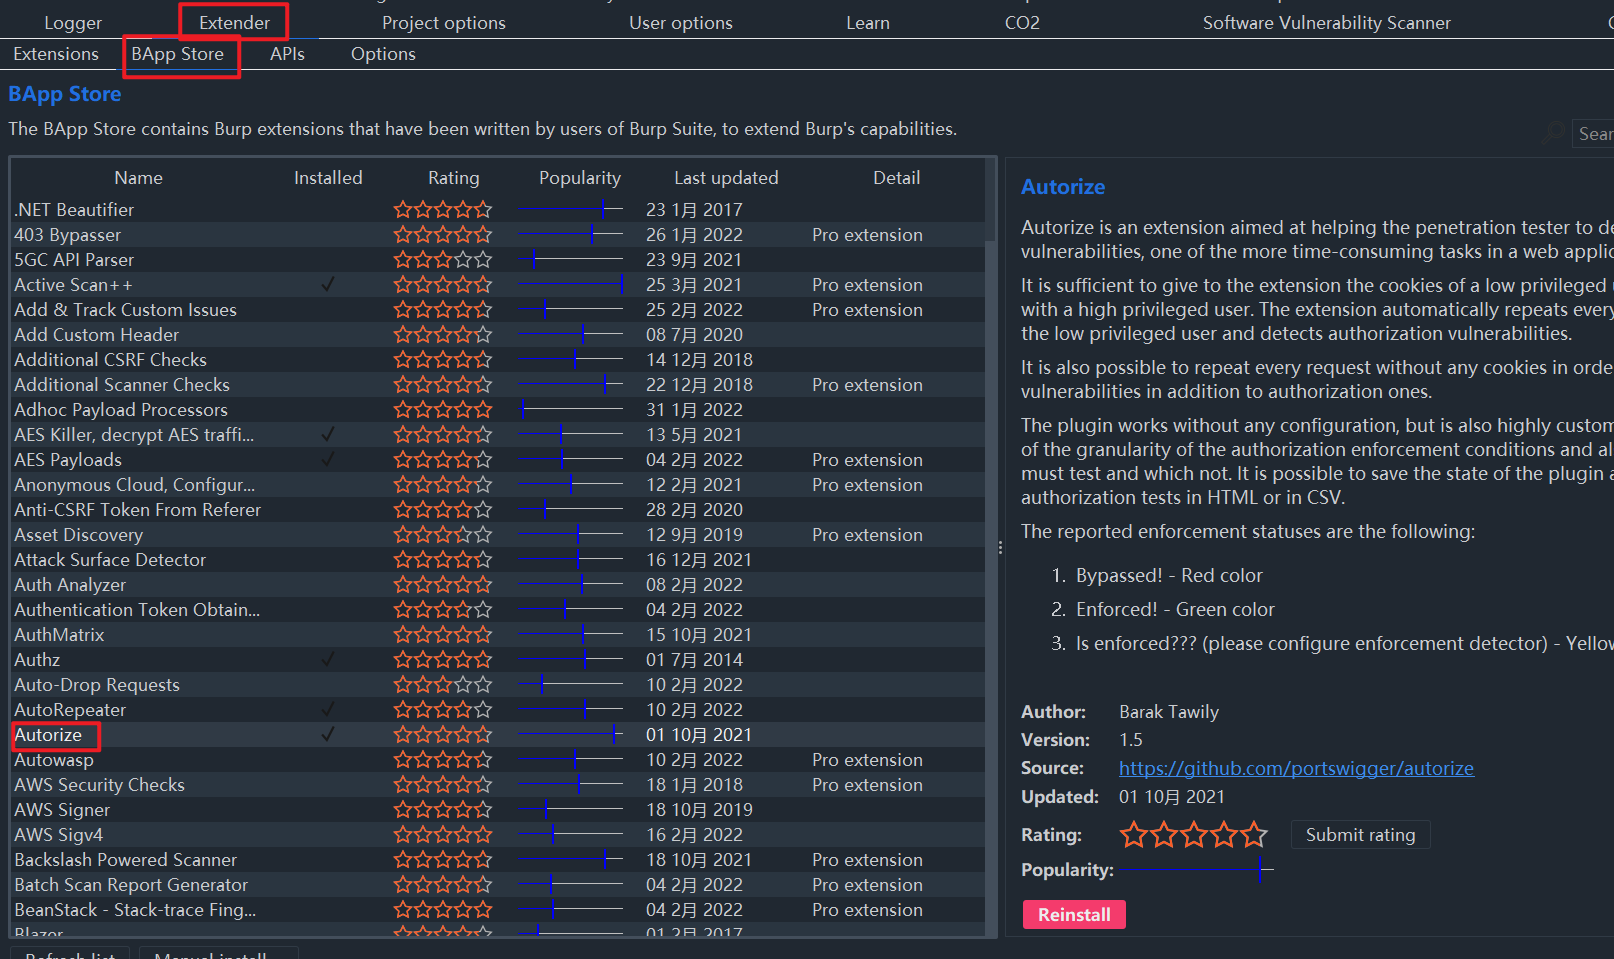Viewport: 1614px width, 959px height.
Task: Select the .NET Beautifier row
Action: pyautogui.click(x=497, y=209)
